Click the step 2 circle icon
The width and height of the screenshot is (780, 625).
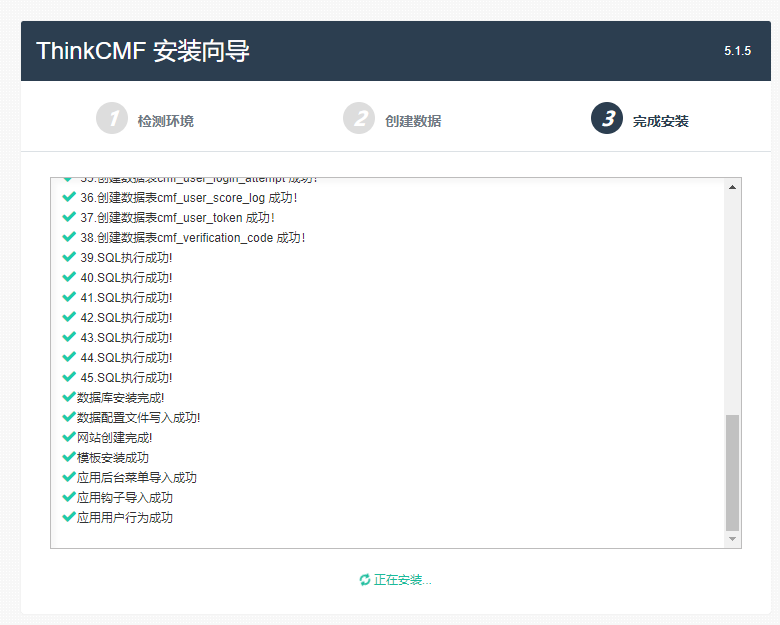[359, 118]
